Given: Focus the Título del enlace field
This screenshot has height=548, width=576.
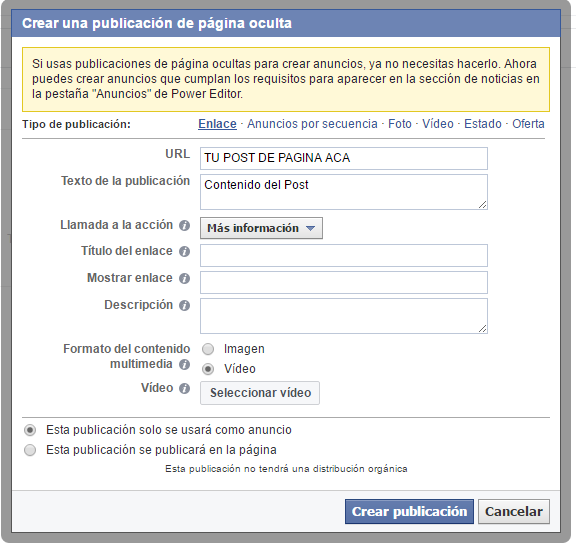Looking at the screenshot, I should (344, 255).
